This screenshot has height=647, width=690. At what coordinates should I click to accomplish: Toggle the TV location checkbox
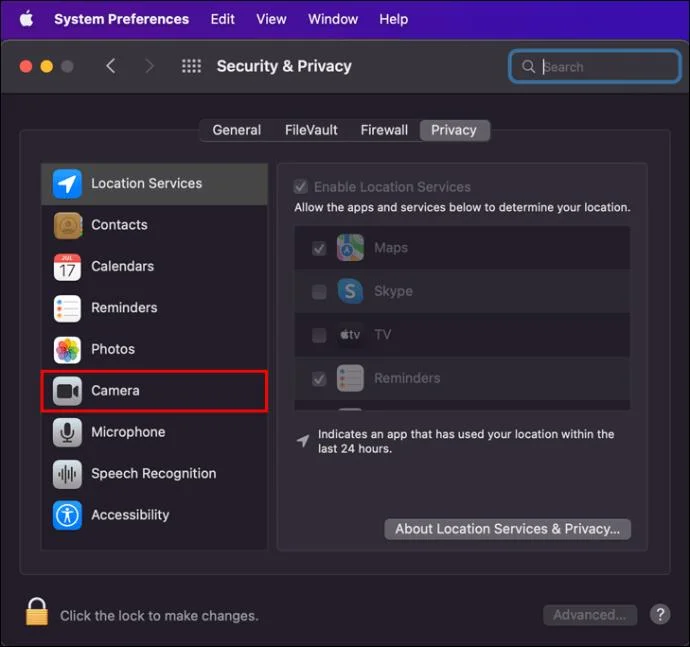(x=319, y=335)
